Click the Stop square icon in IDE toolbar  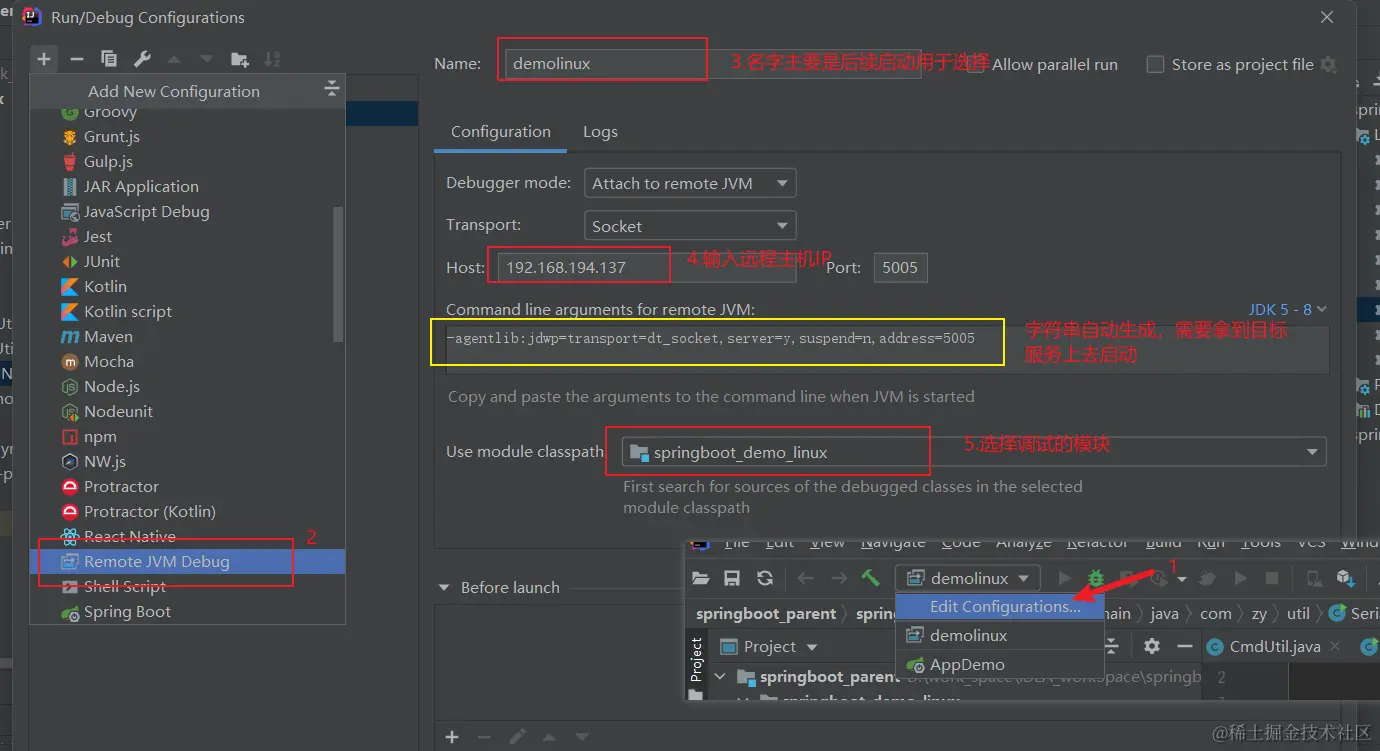point(1272,578)
